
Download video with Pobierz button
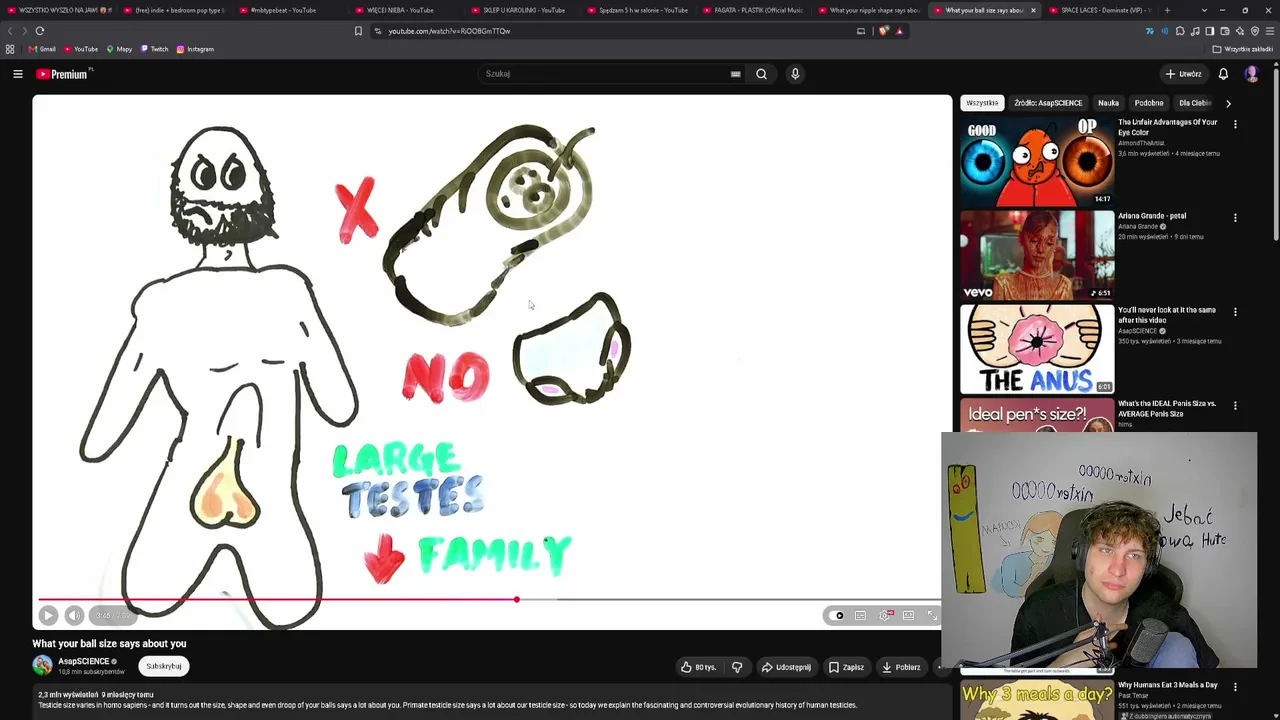(901, 667)
